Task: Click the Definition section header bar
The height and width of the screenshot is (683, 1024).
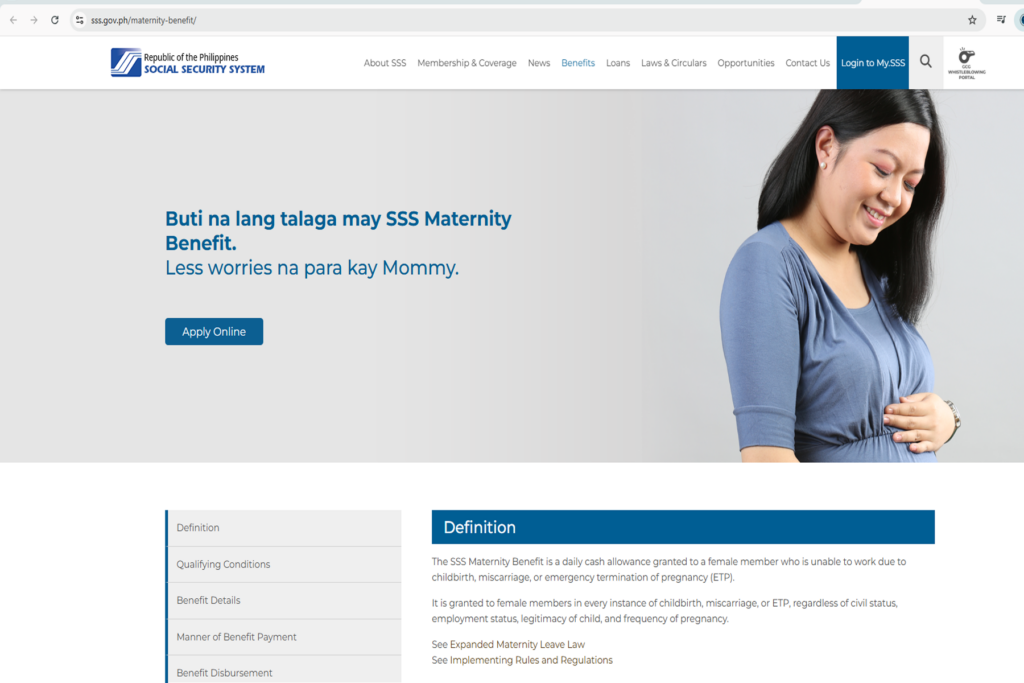Action: (x=683, y=527)
